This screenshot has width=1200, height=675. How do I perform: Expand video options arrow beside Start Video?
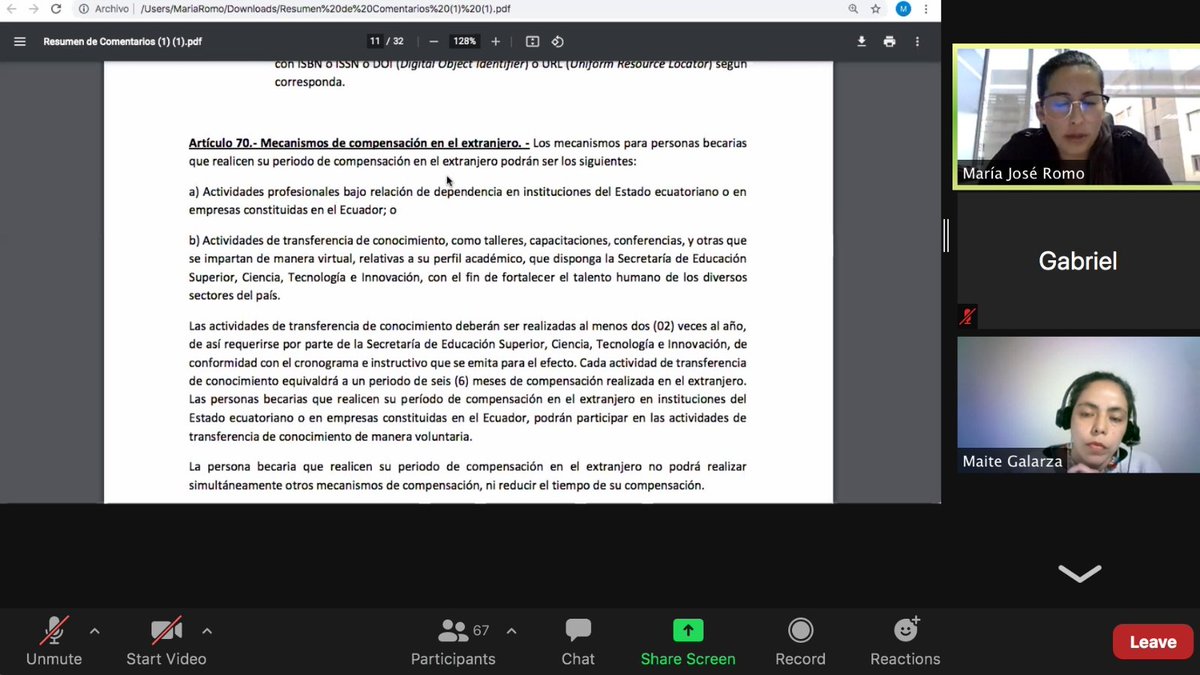pos(207,631)
